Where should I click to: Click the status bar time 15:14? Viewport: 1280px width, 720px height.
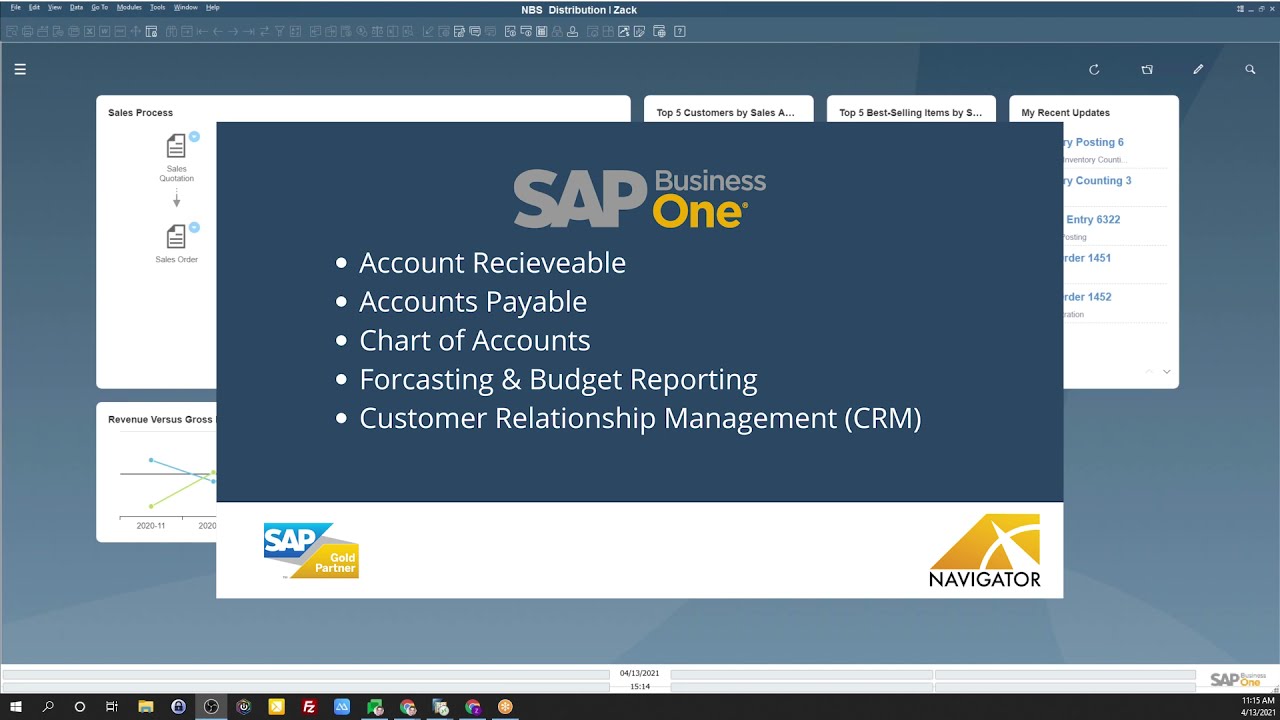[640, 687]
